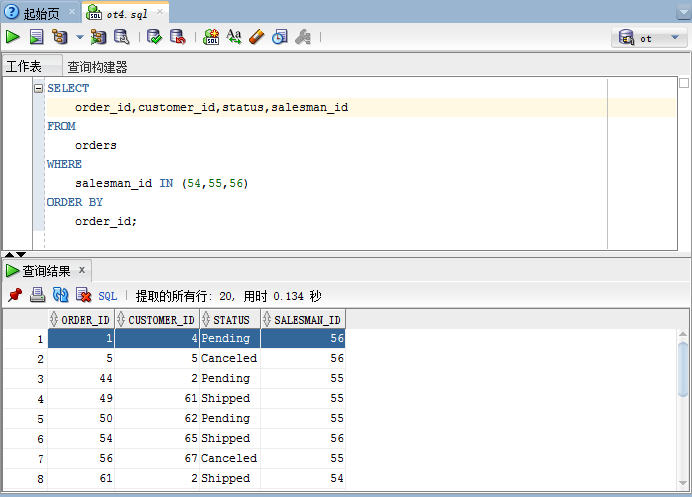Click the print icon in results toolbar
Image resolution: width=692 pixels, height=497 pixels.
click(37, 295)
